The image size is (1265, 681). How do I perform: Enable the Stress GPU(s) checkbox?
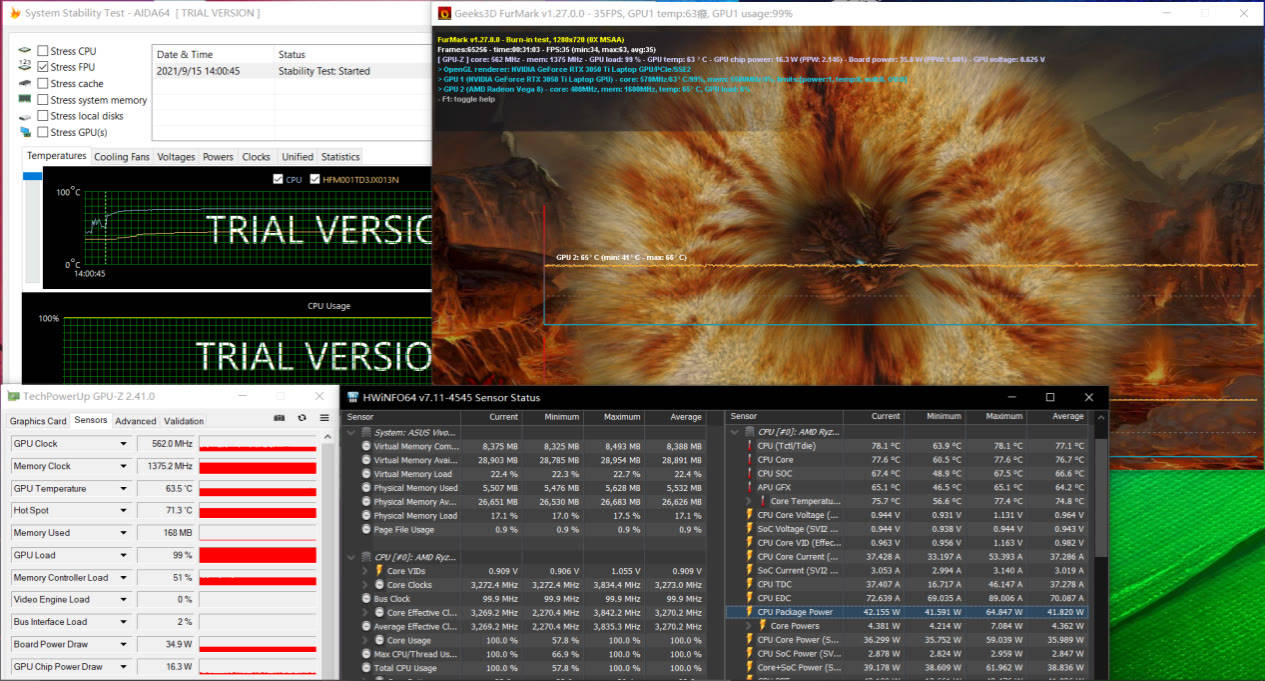tap(43, 132)
